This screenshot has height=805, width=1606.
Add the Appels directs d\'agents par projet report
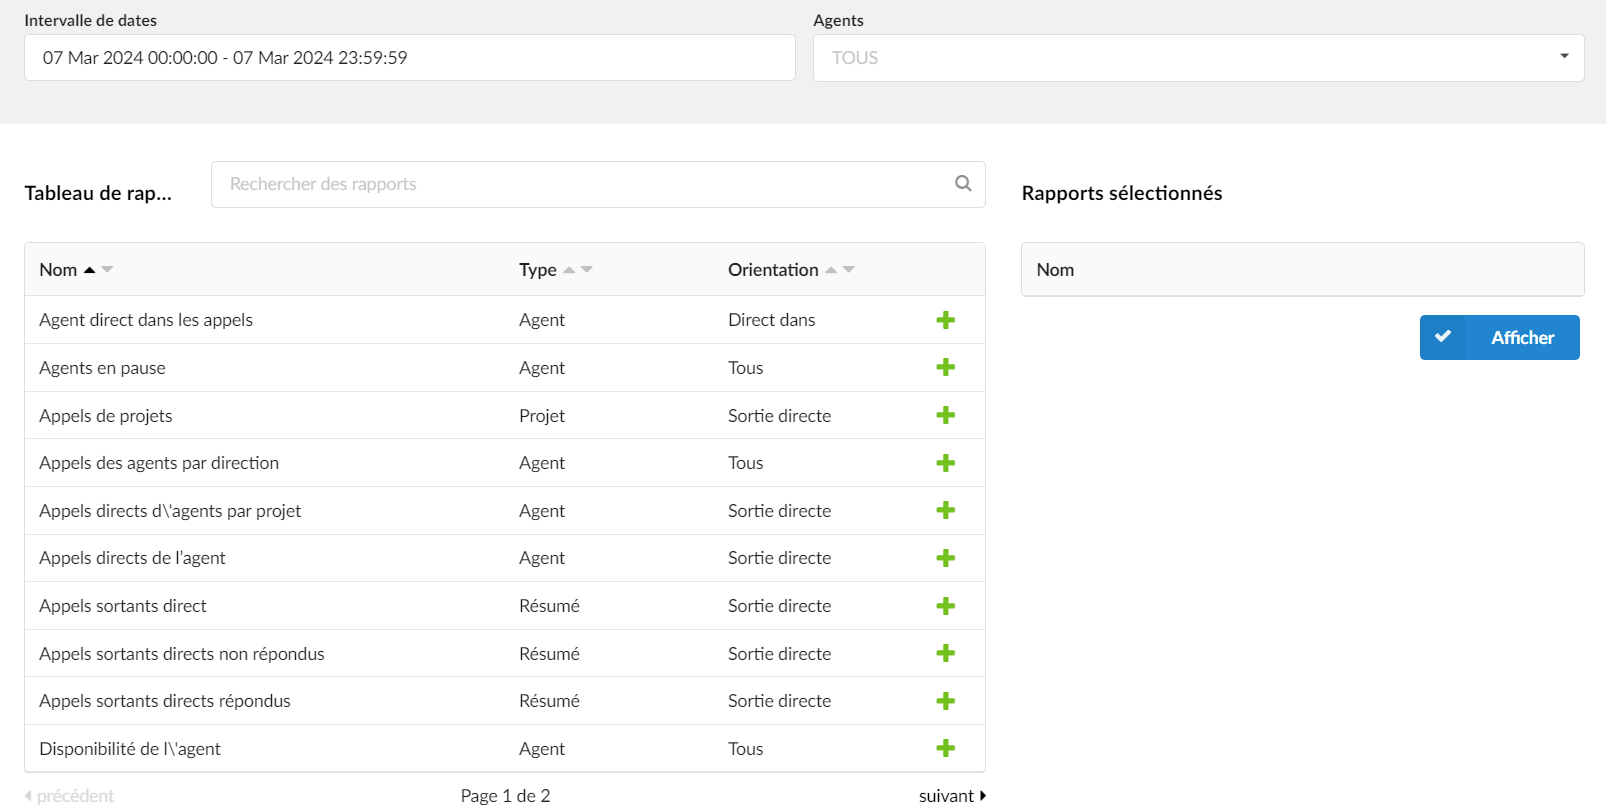[945, 511]
